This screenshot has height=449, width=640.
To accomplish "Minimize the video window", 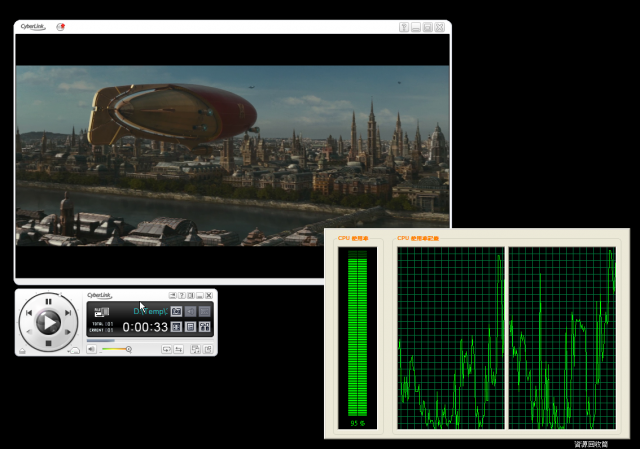I will (416, 27).
